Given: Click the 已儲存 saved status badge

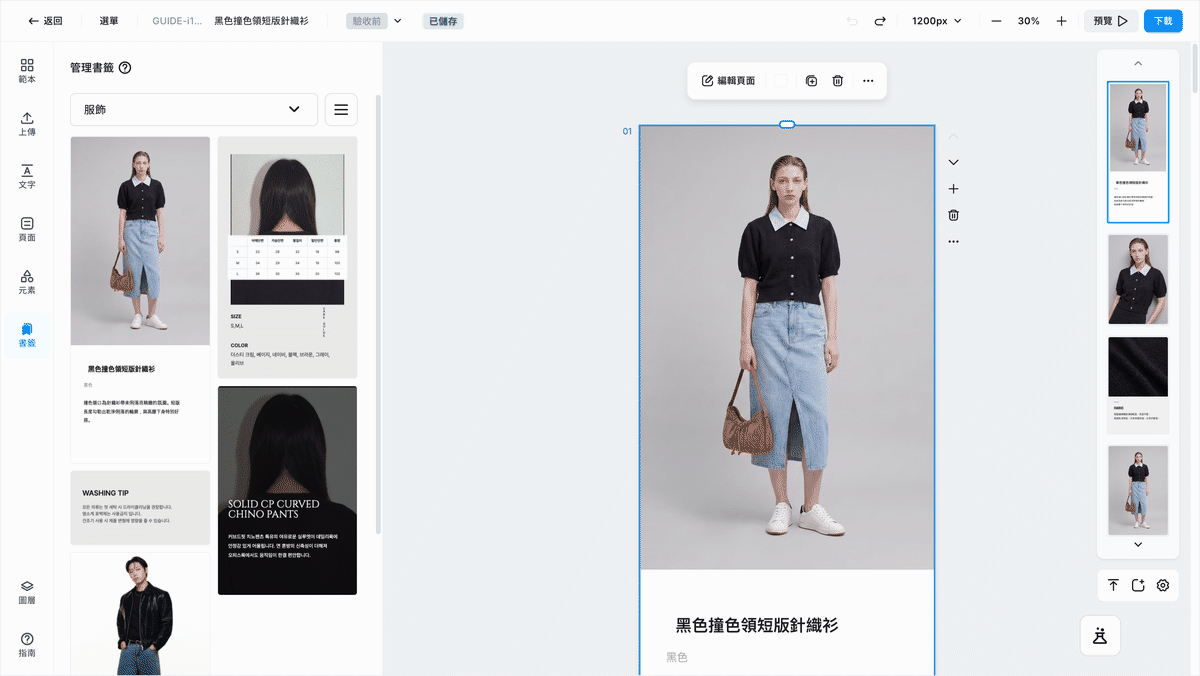Looking at the screenshot, I should (443, 21).
